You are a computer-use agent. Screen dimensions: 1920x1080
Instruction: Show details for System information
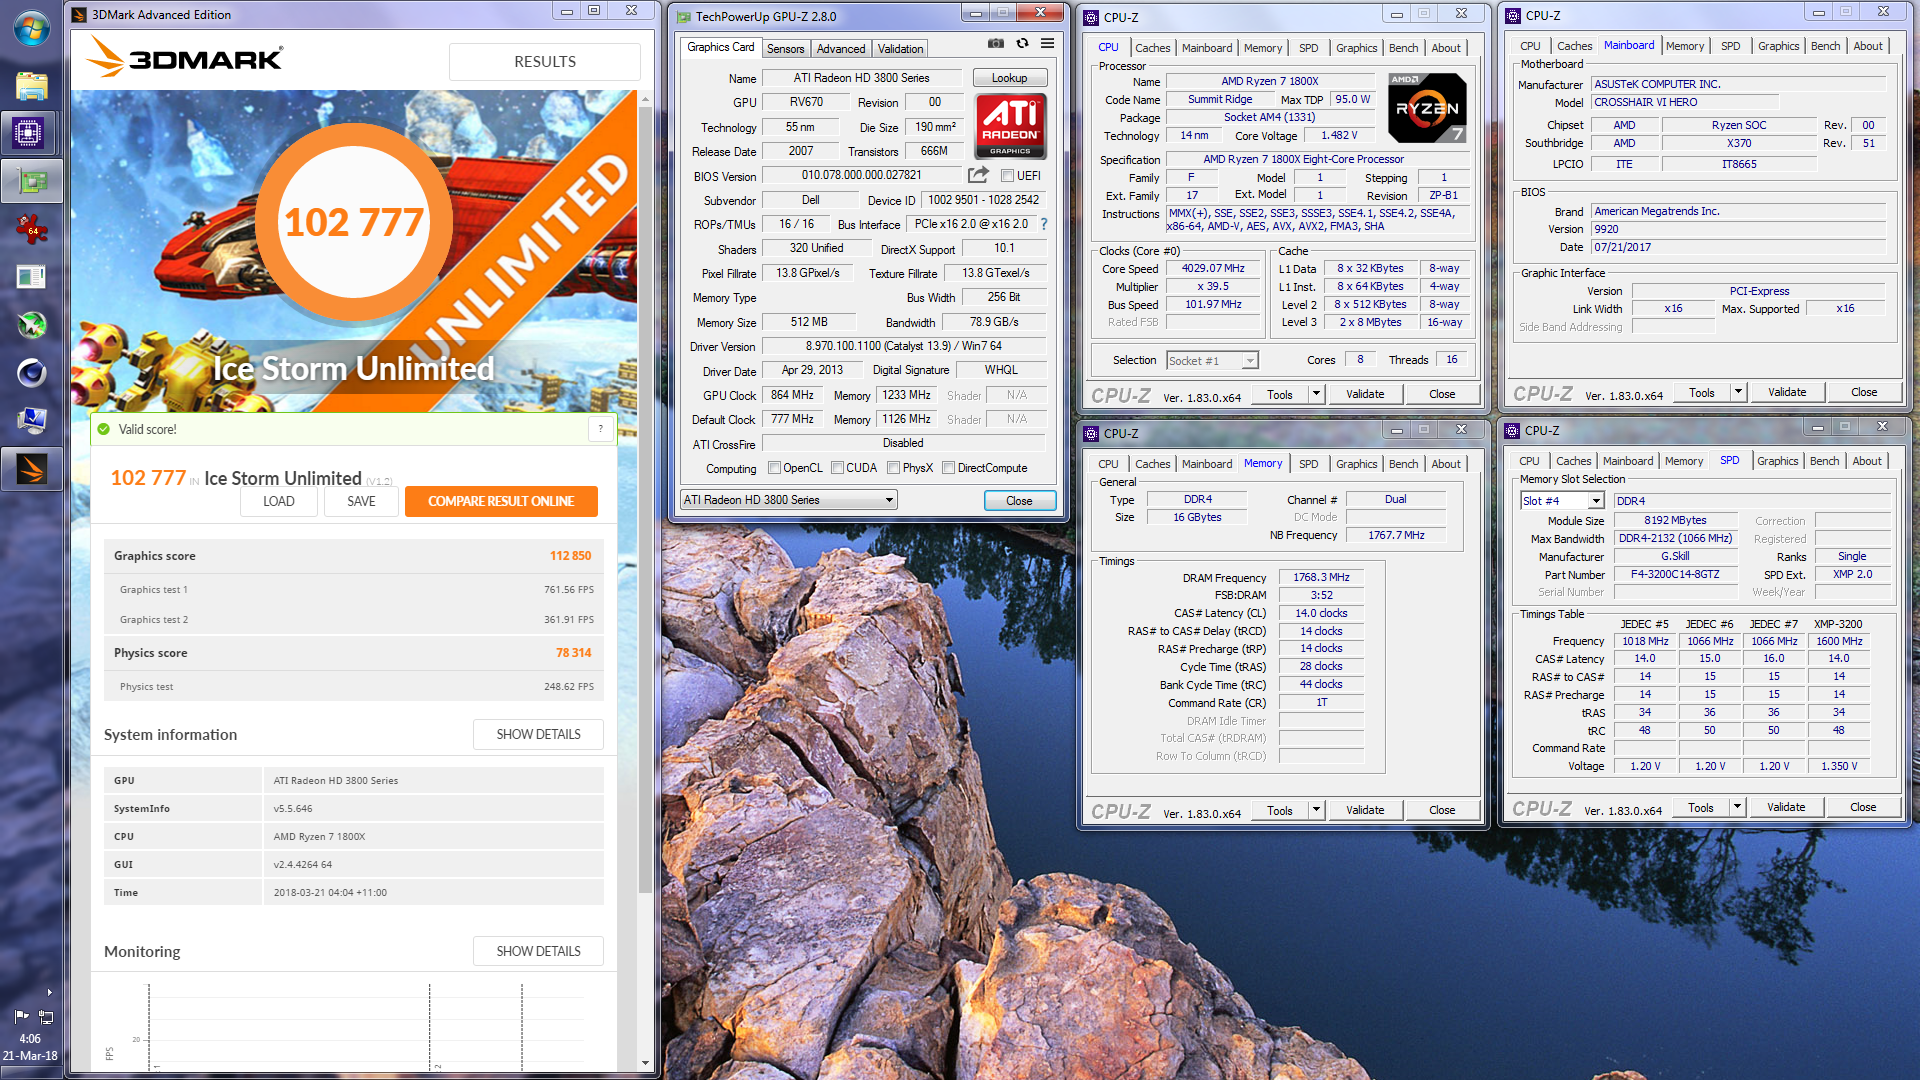[x=538, y=734]
